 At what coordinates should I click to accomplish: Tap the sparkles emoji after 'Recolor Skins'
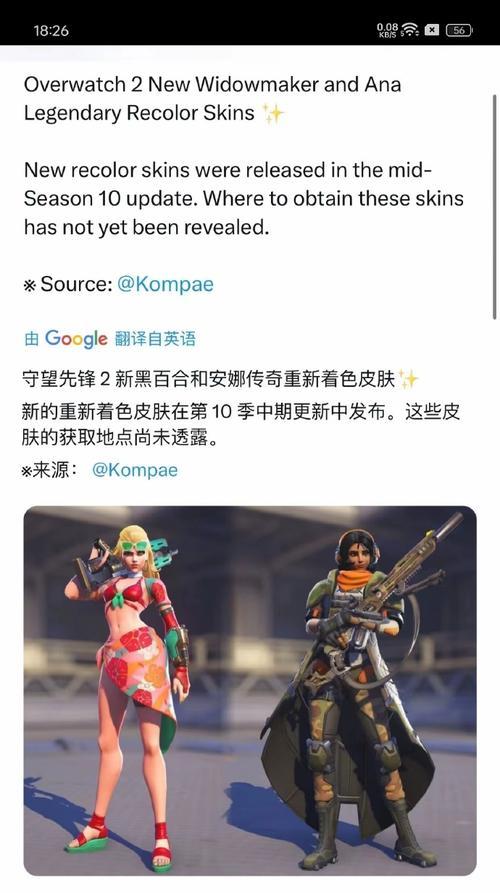pyautogui.click(x=272, y=113)
